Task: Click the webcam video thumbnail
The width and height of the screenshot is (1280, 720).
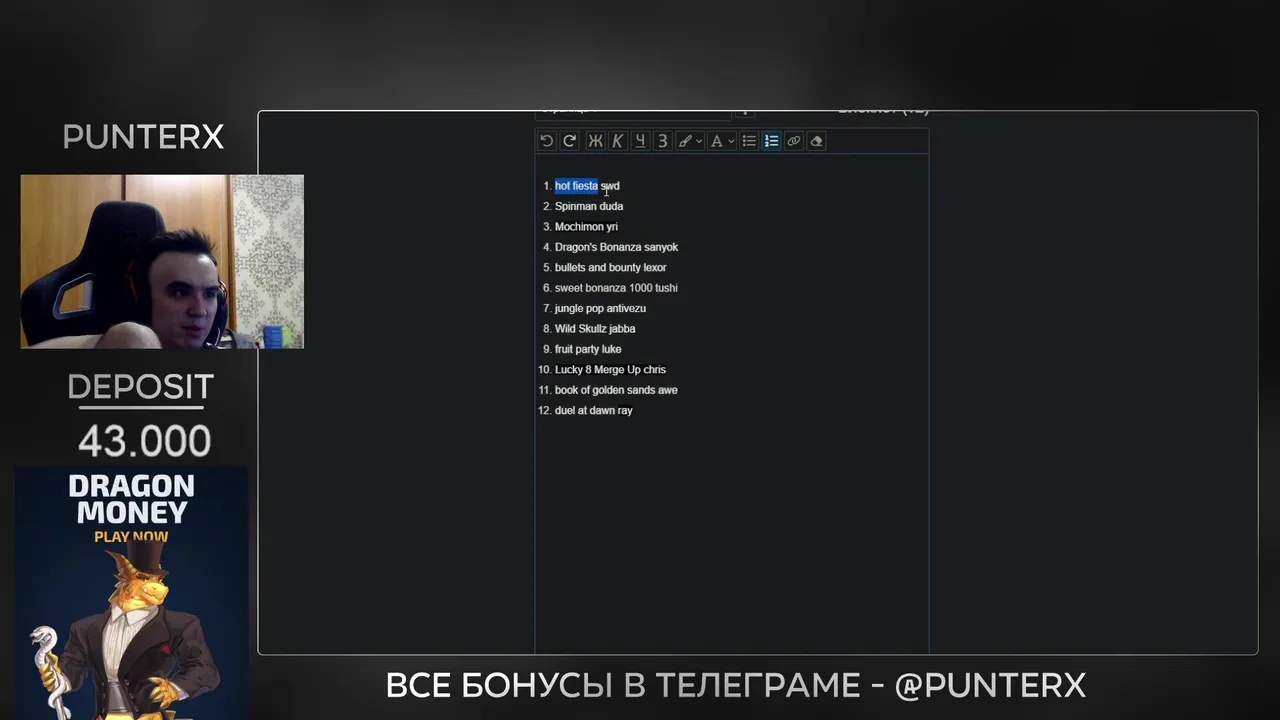Action: click(162, 262)
